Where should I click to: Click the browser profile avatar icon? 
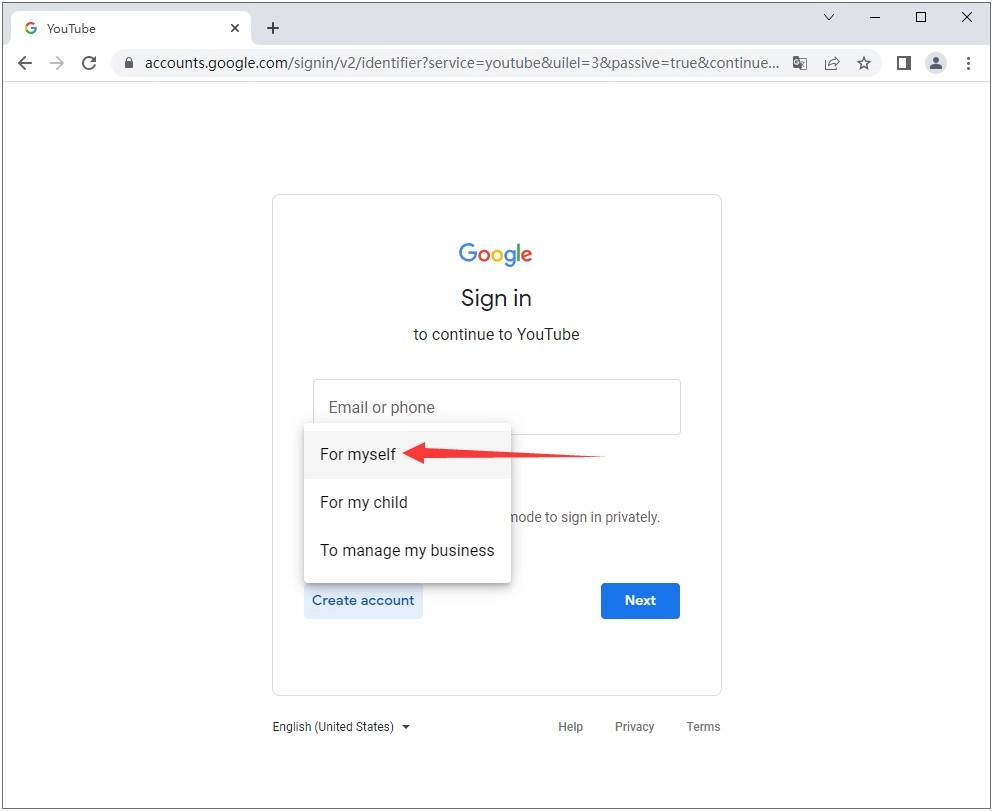936,62
